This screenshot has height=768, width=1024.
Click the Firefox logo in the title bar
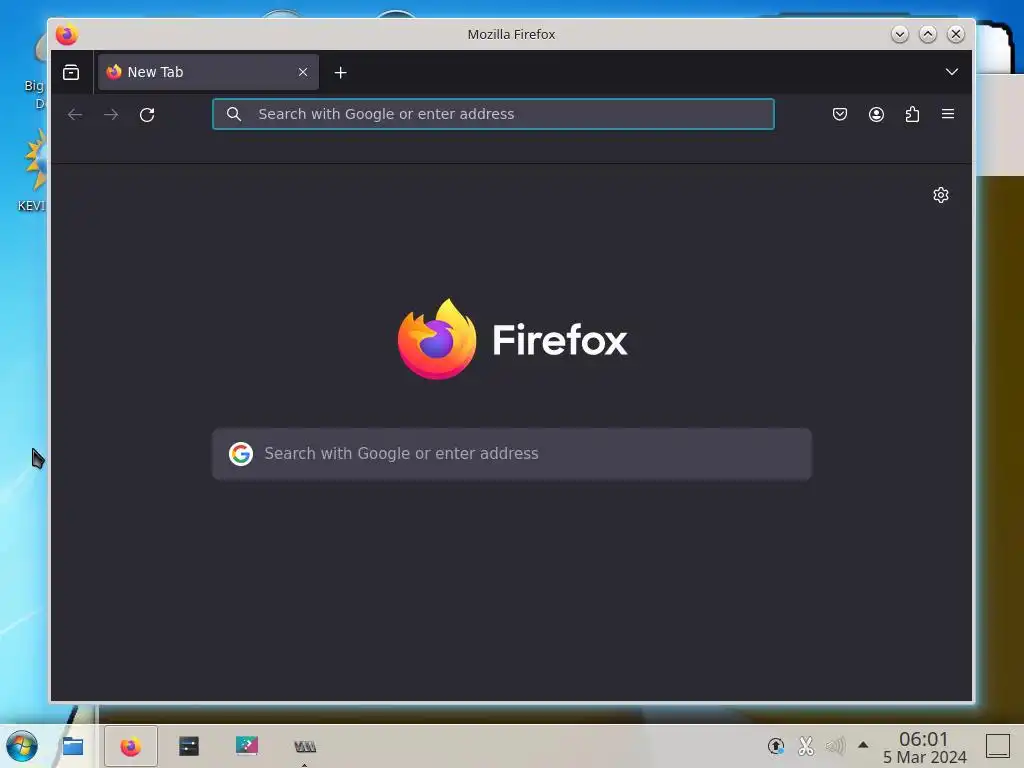click(x=67, y=35)
